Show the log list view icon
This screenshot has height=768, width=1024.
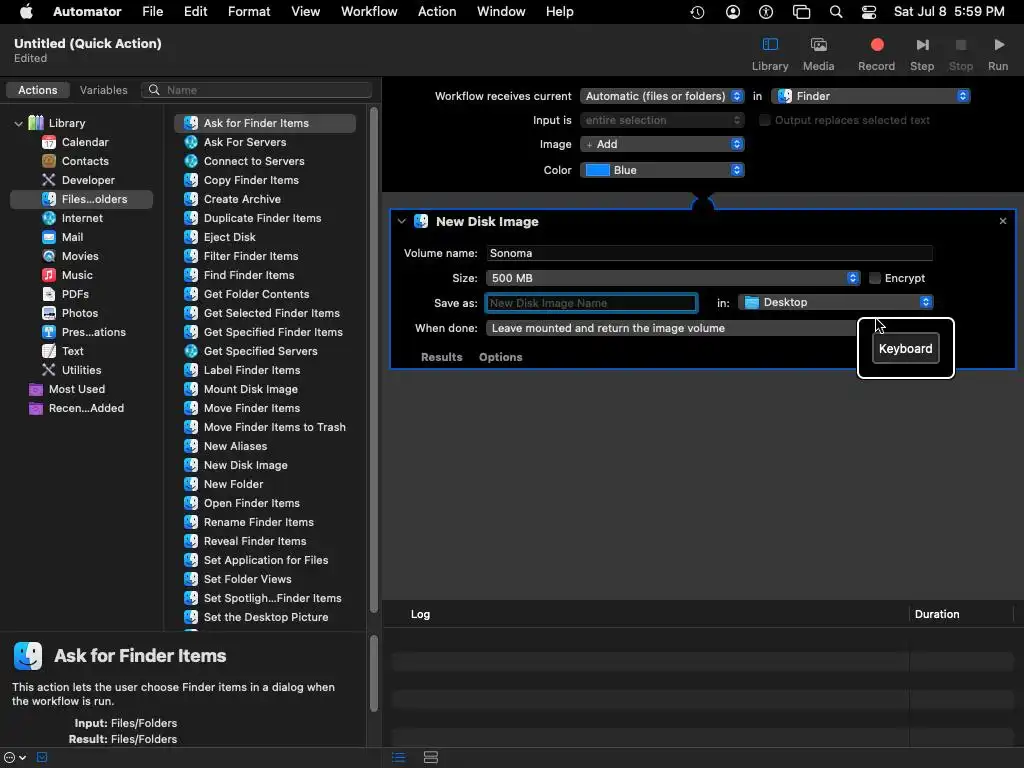(398, 757)
